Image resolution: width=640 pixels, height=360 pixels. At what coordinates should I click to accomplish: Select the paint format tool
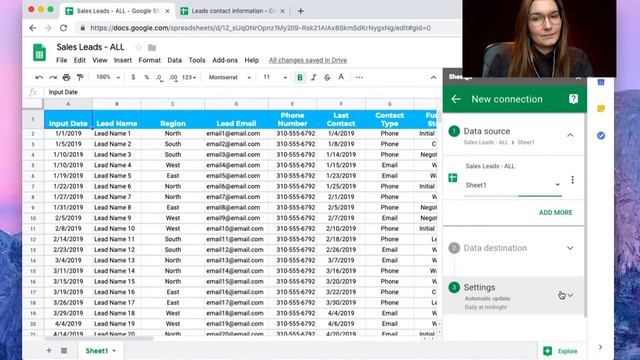(80, 77)
